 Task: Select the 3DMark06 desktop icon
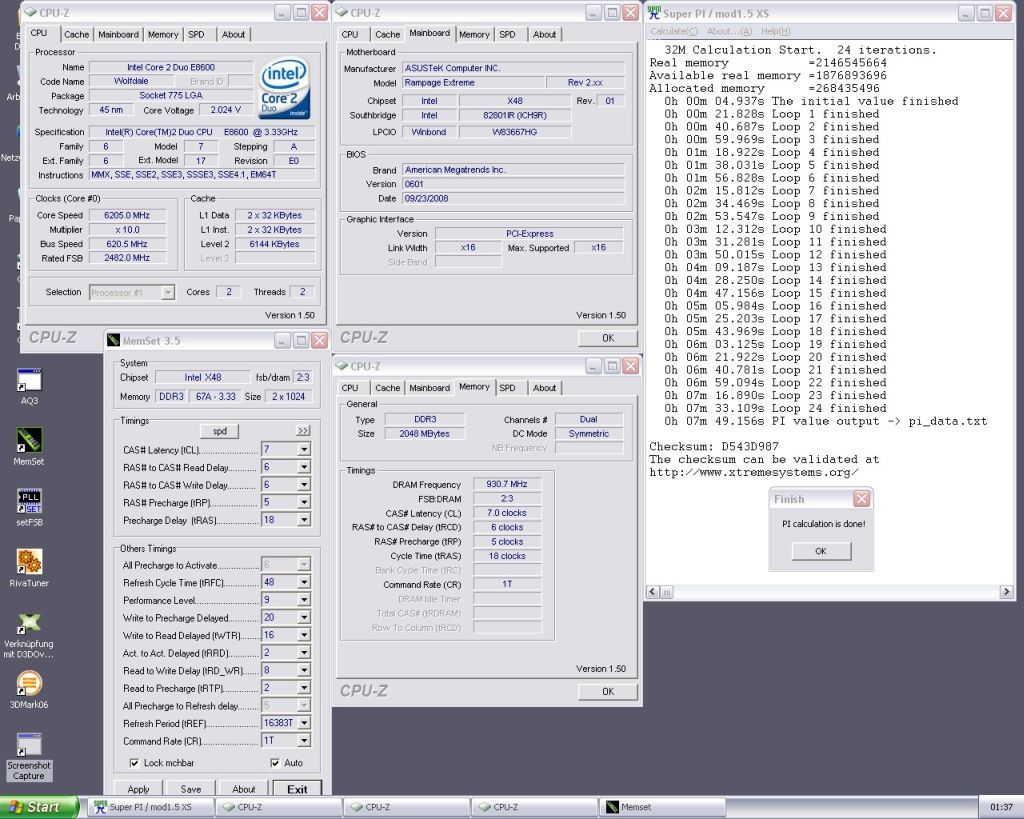[x=29, y=690]
